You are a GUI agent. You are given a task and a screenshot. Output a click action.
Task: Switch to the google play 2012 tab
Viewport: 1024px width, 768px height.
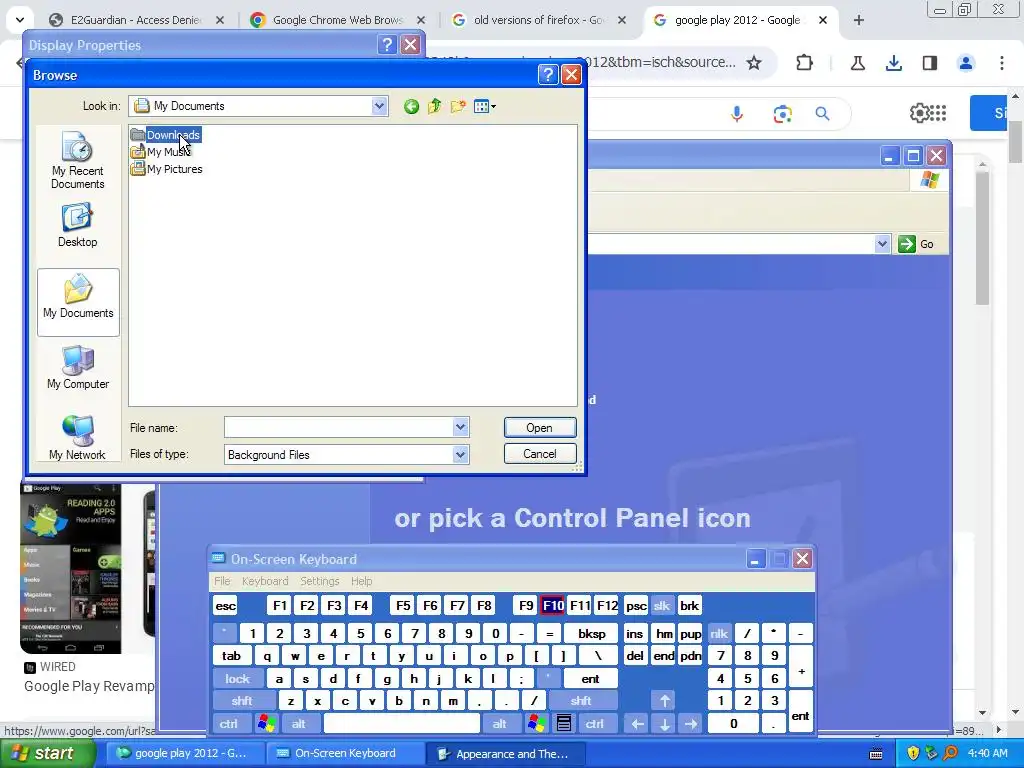click(x=741, y=20)
